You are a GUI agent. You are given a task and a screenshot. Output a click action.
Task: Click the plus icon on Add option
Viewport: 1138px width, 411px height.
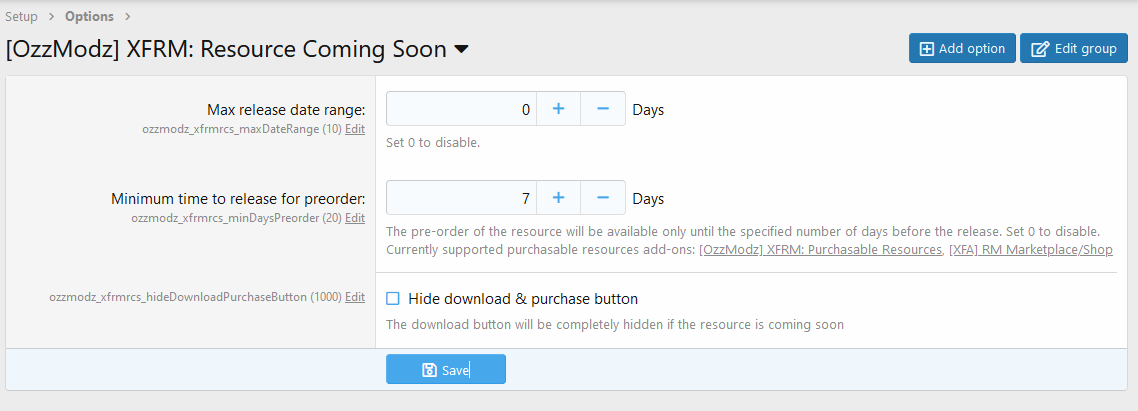(x=926, y=49)
